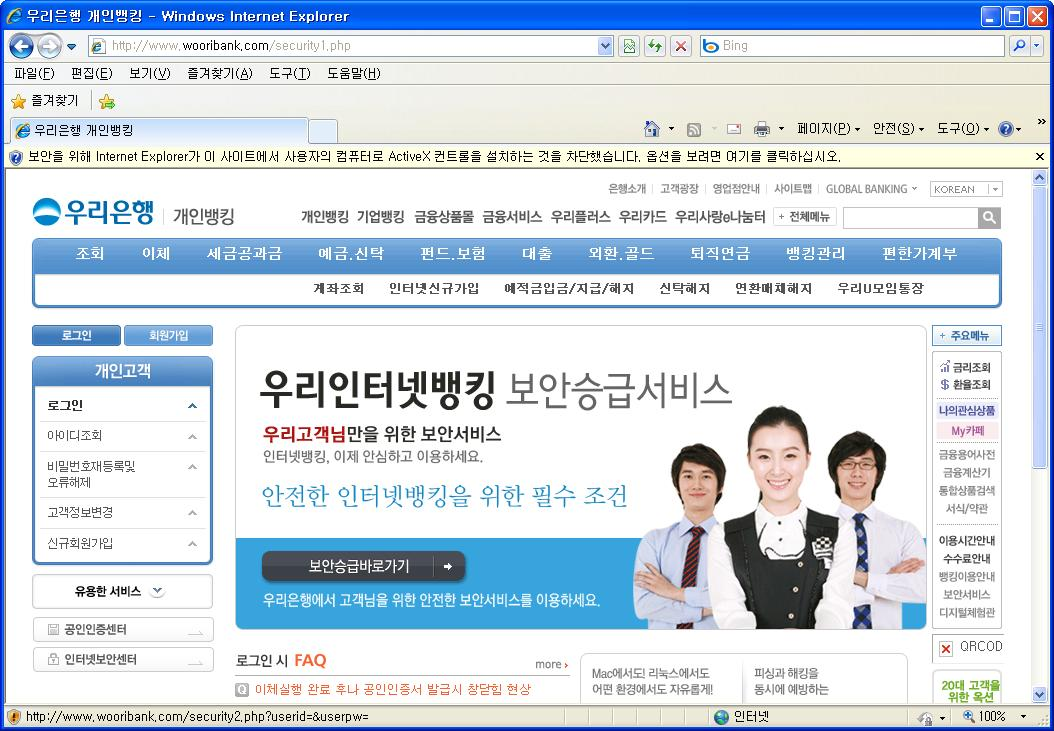Screen dimensions: 1054x731
Task: Click the My카페 link
Action: point(967,430)
